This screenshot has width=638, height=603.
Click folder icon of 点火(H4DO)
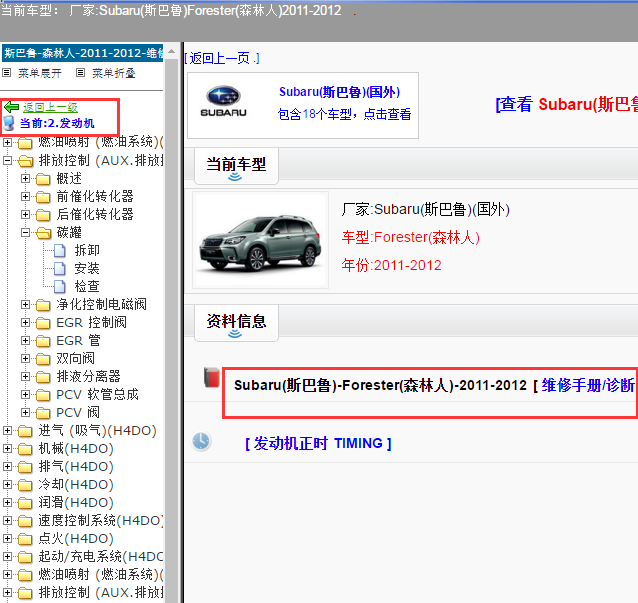pos(25,539)
